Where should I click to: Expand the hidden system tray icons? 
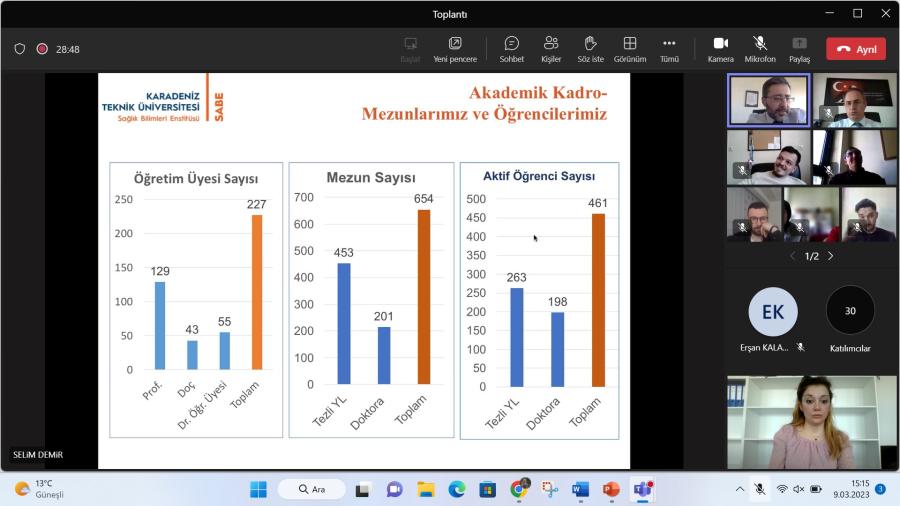point(740,489)
